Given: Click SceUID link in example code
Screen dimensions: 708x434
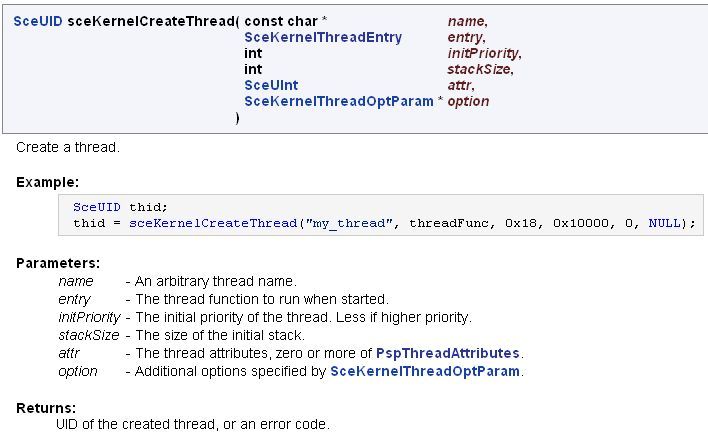Looking at the screenshot, I should point(97,207).
